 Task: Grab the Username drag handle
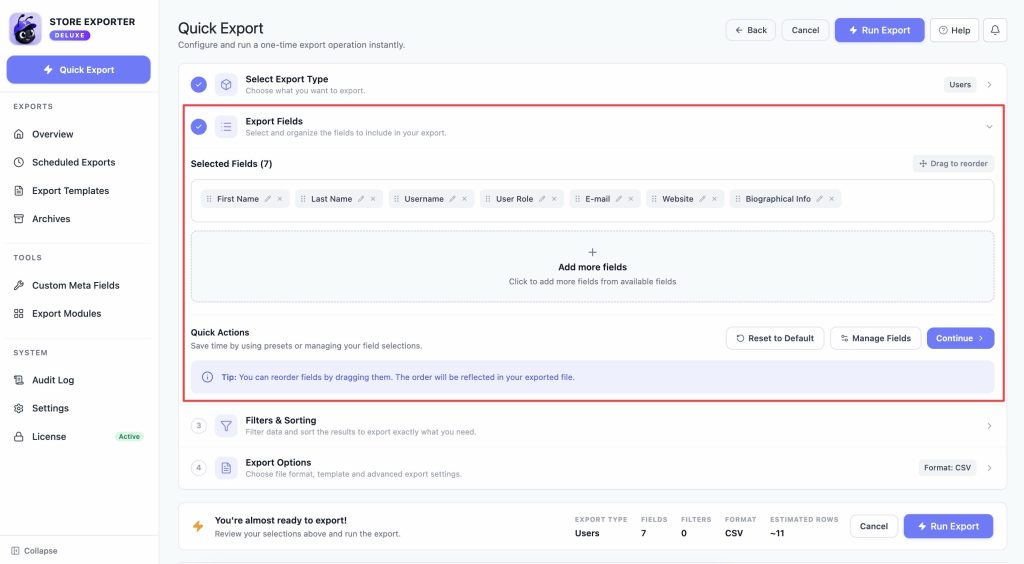point(396,199)
